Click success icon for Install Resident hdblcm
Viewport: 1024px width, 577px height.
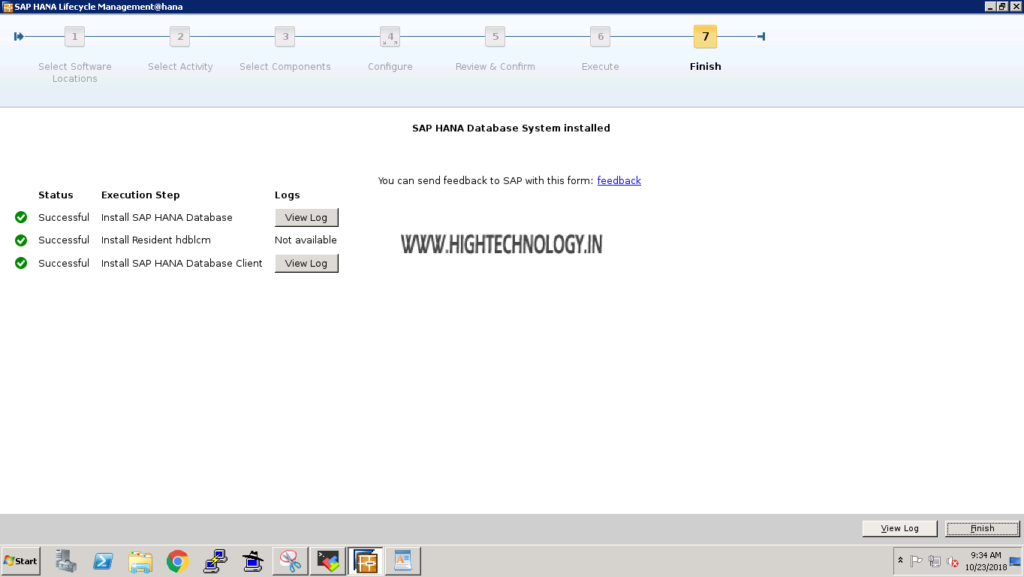(x=21, y=240)
